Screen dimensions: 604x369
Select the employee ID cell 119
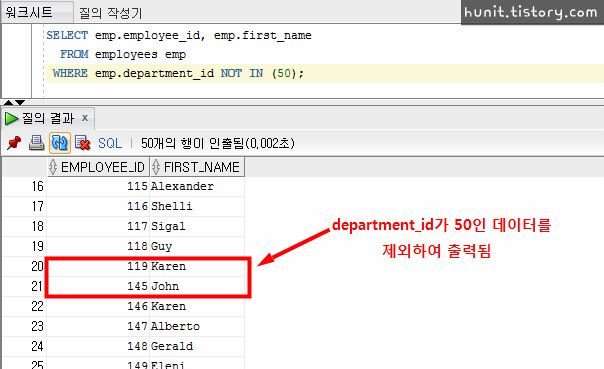click(x=98, y=267)
